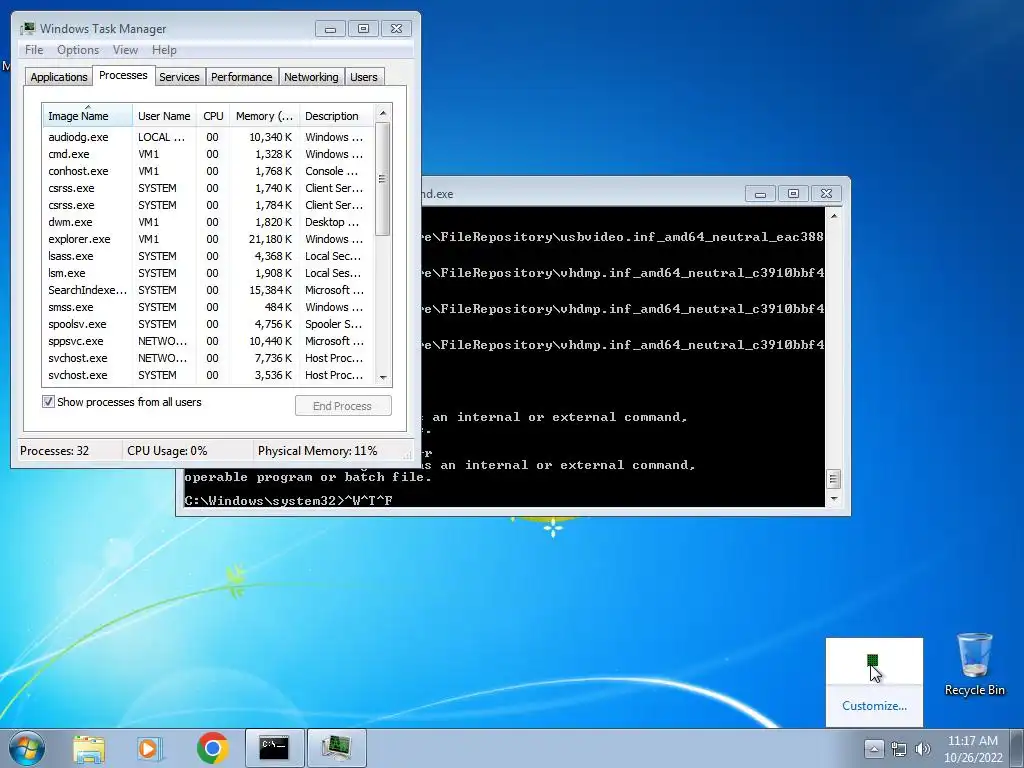Minimize the Command Prompt window
Image resolution: width=1024 pixels, height=768 pixels.
click(x=760, y=194)
